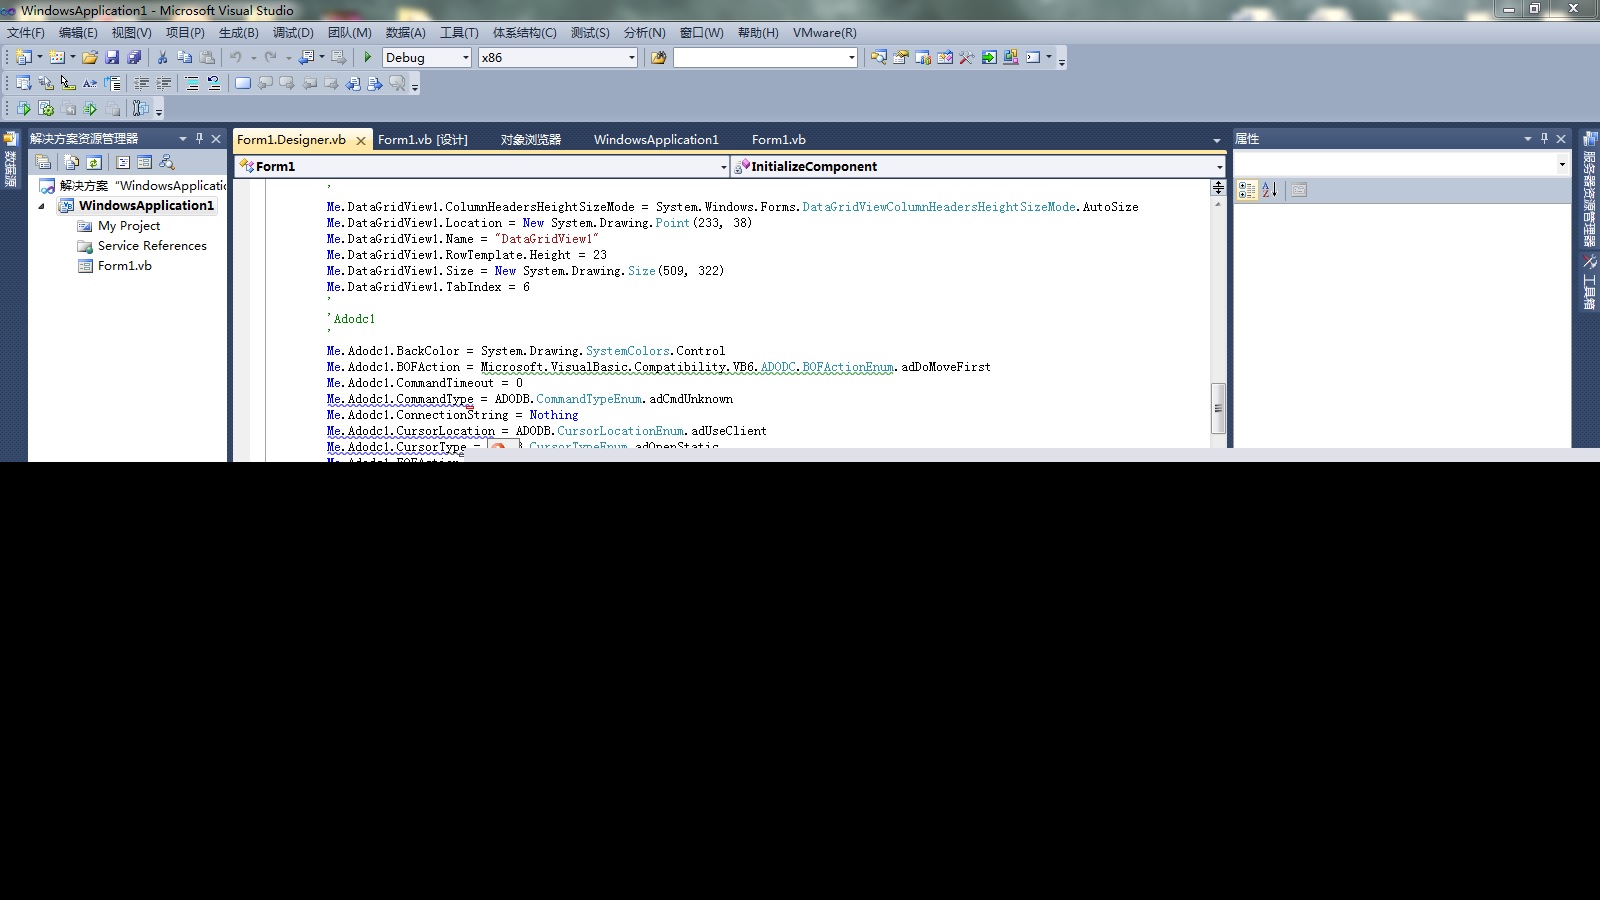Collapse the WindowsApplication1 project node
This screenshot has width=1600, height=900.
(x=42, y=206)
